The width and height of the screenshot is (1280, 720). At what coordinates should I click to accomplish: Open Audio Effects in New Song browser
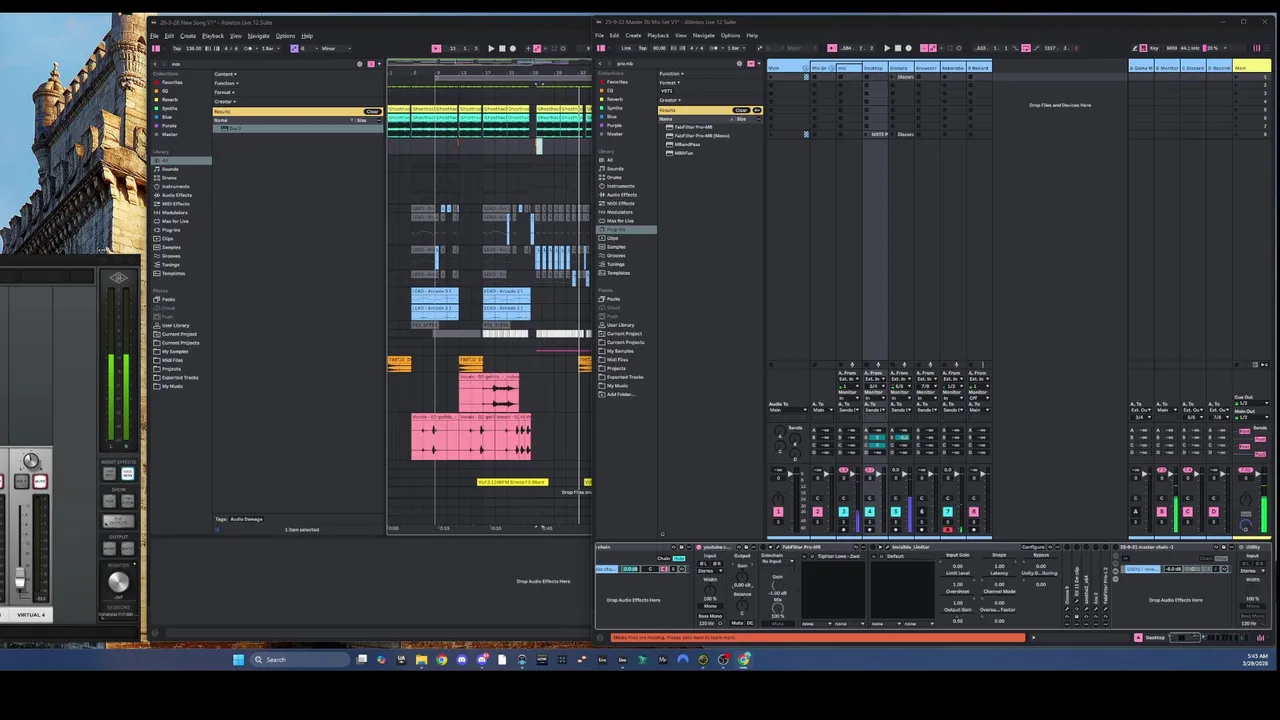176,195
